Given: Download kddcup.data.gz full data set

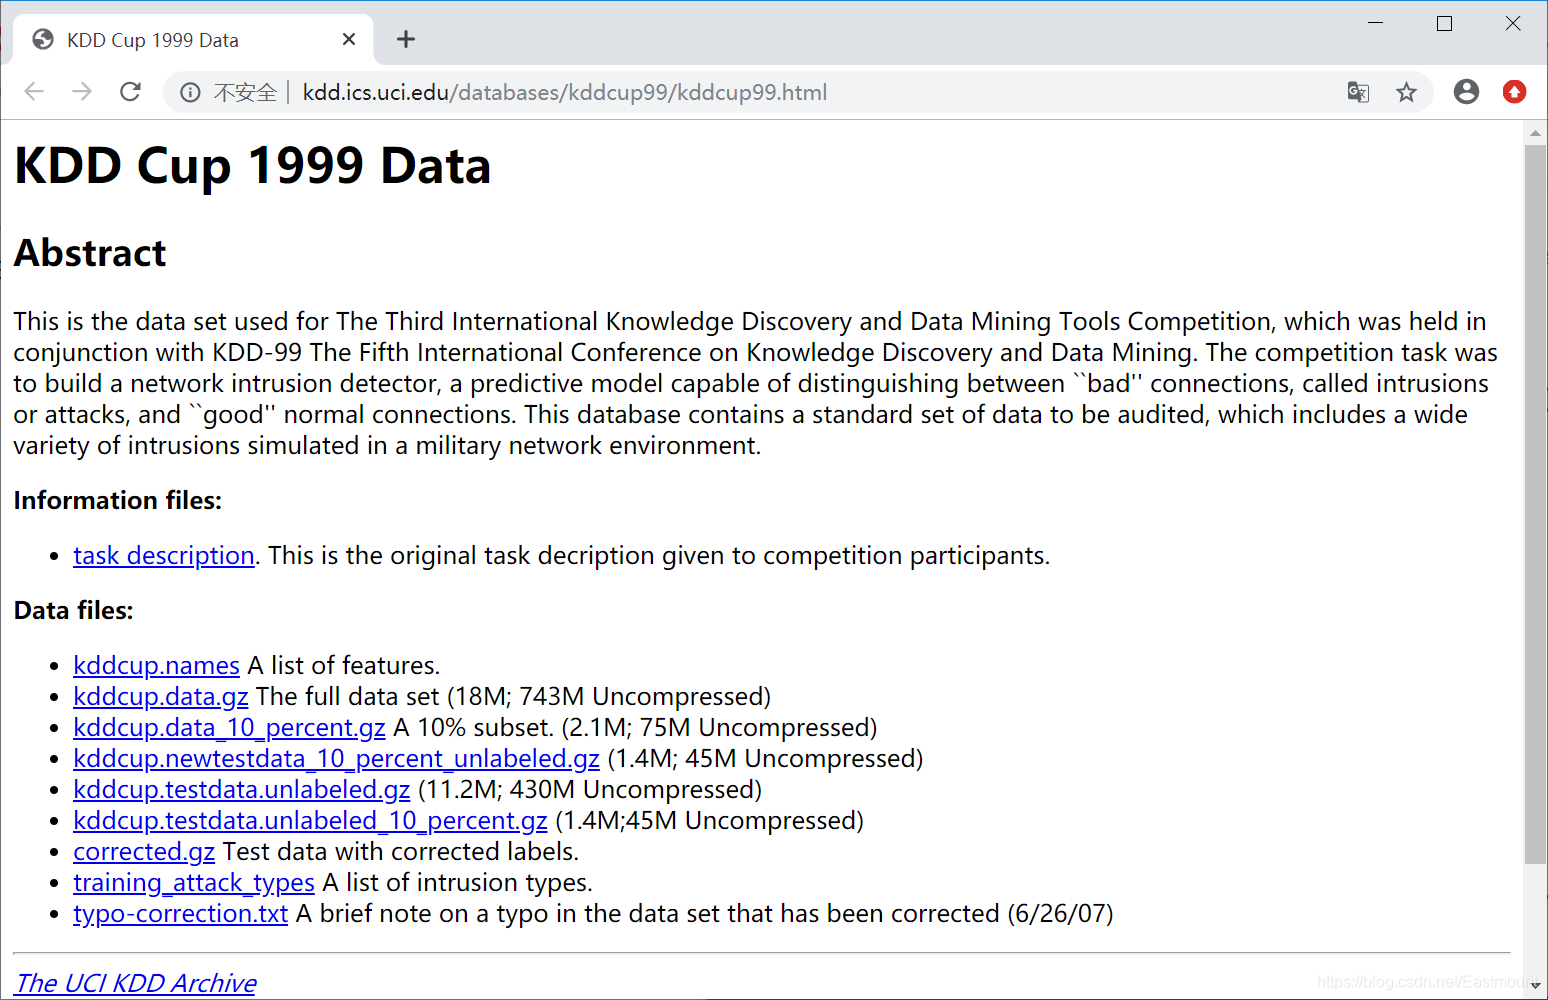Looking at the screenshot, I should [160, 697].
